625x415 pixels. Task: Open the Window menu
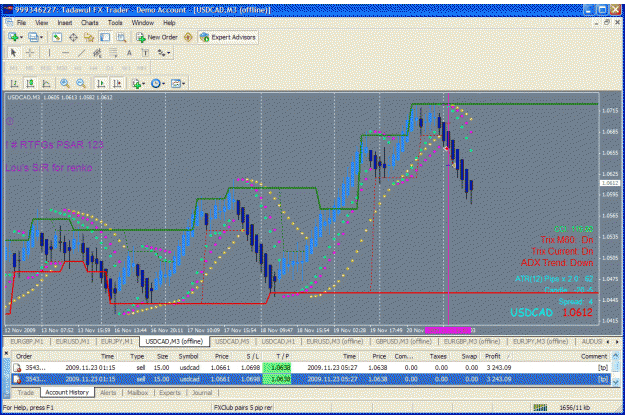143,23
